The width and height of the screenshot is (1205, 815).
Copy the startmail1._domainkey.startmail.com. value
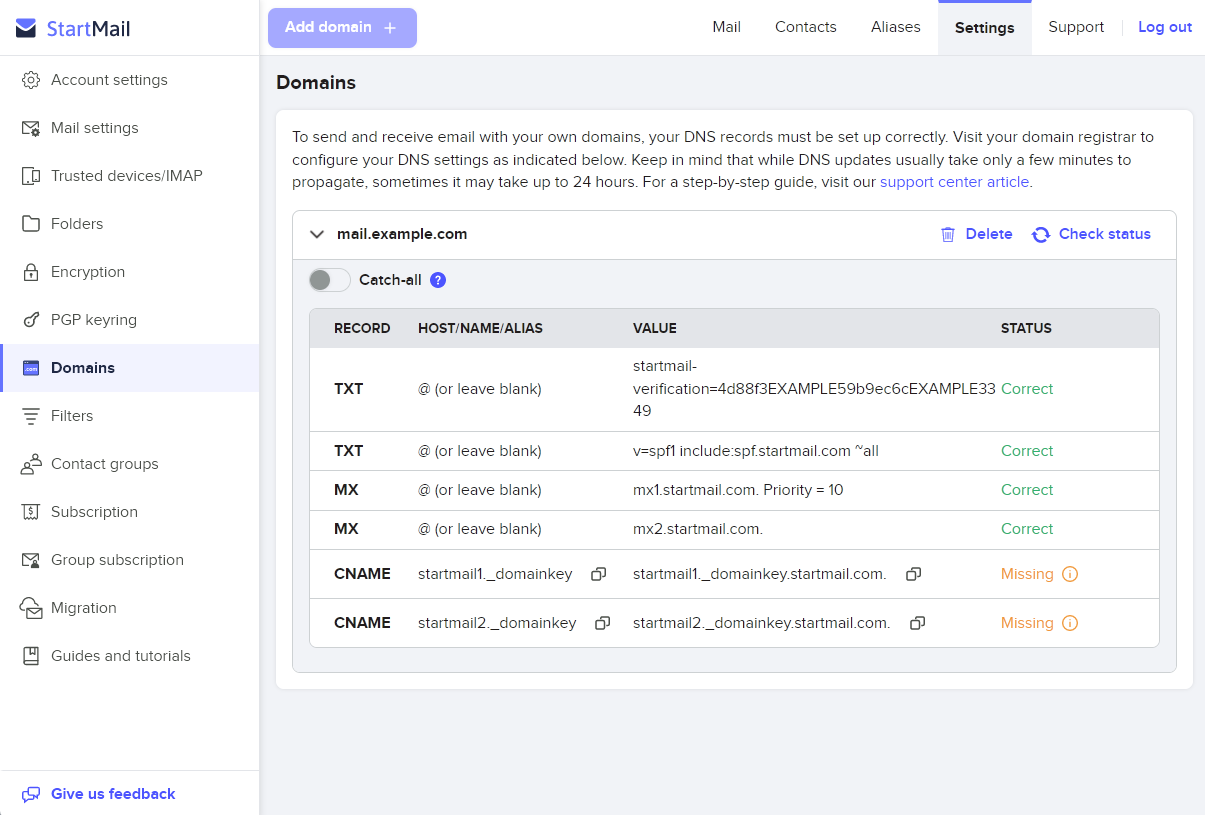(x=913, y=574)
